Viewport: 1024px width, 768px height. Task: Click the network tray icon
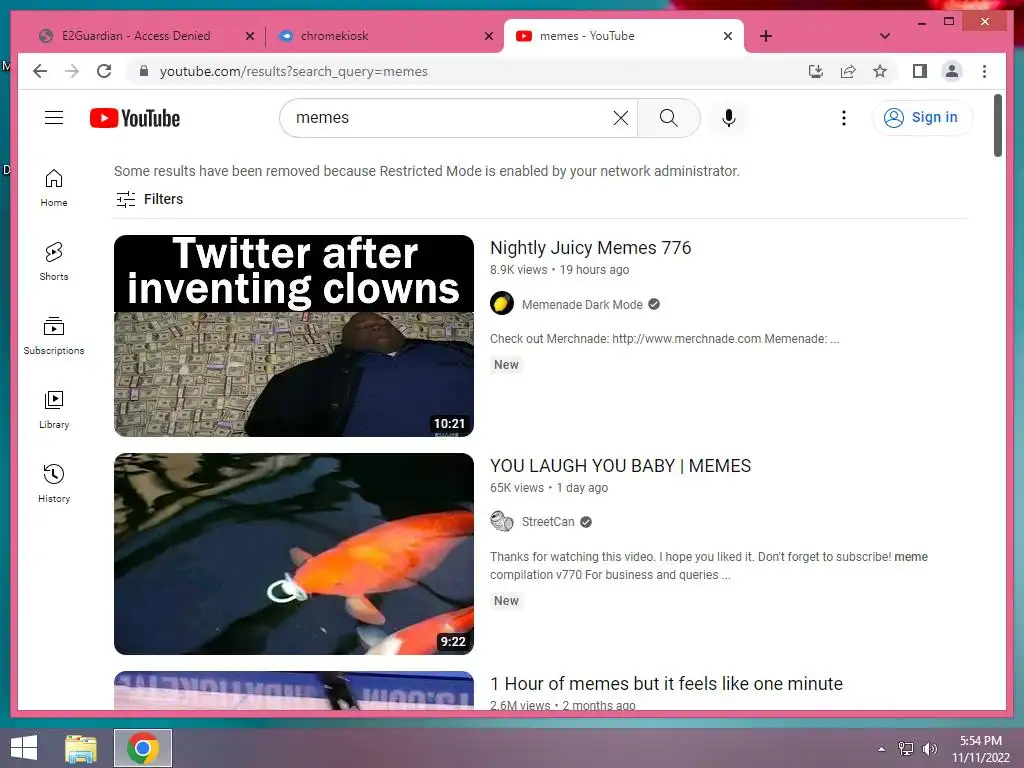(905, 749)
